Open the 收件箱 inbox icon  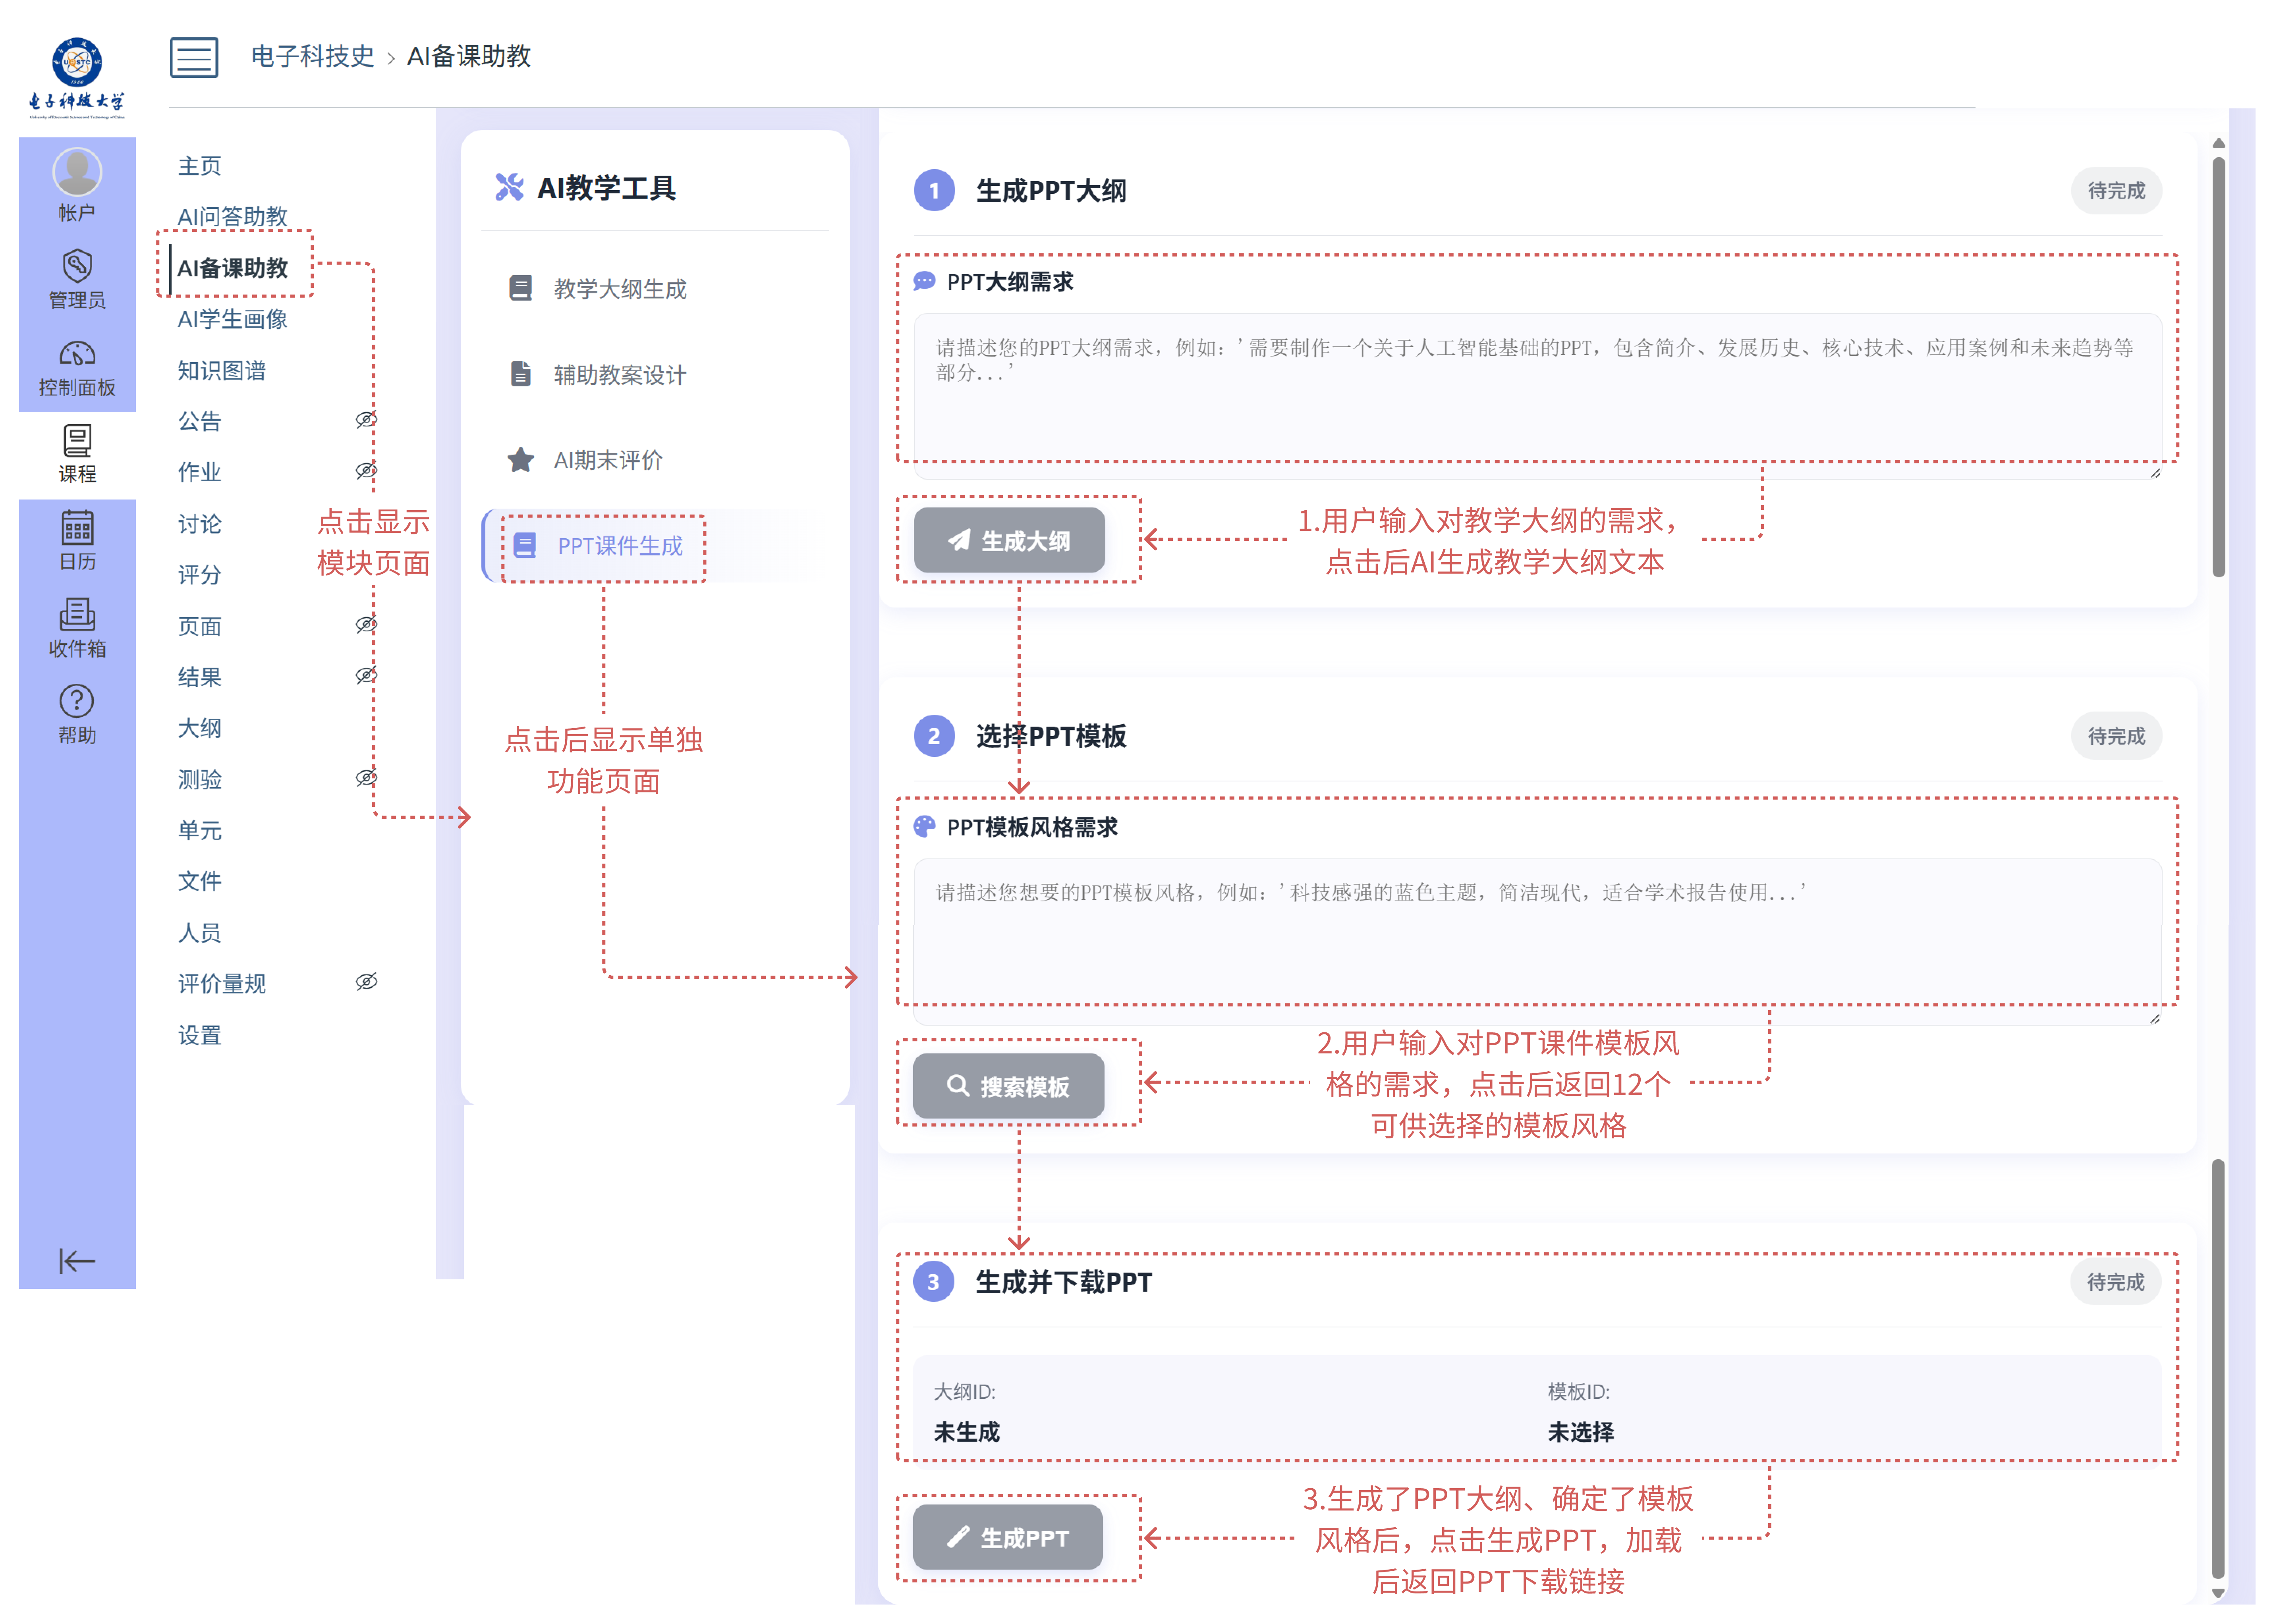77,614
